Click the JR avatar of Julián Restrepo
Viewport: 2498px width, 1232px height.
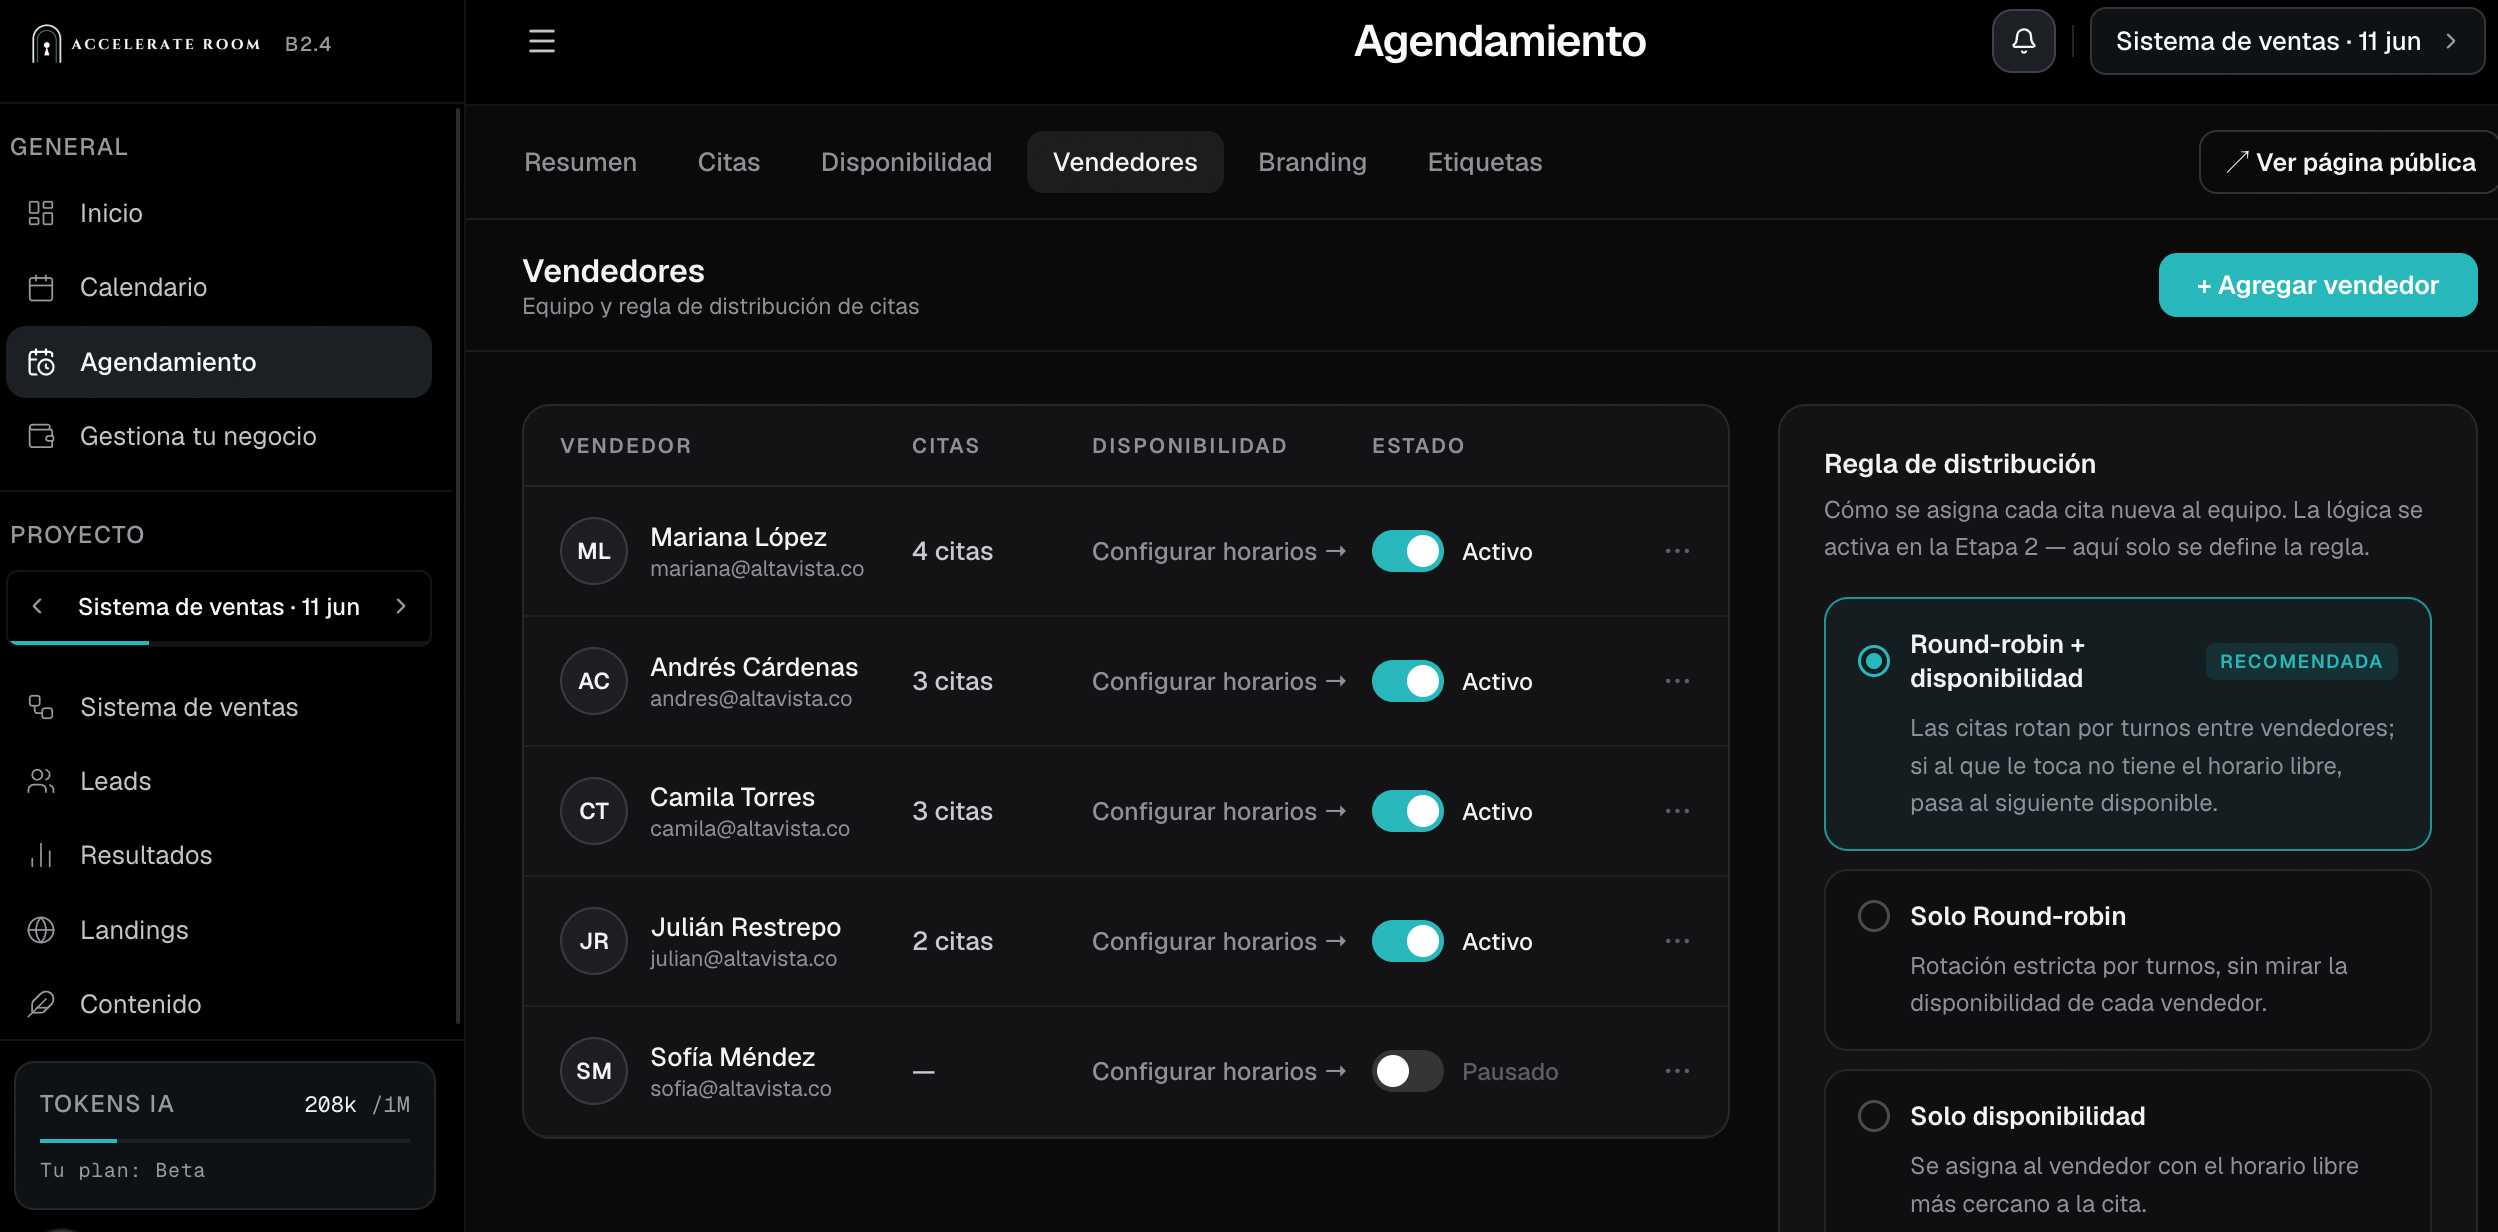[594, 941]
